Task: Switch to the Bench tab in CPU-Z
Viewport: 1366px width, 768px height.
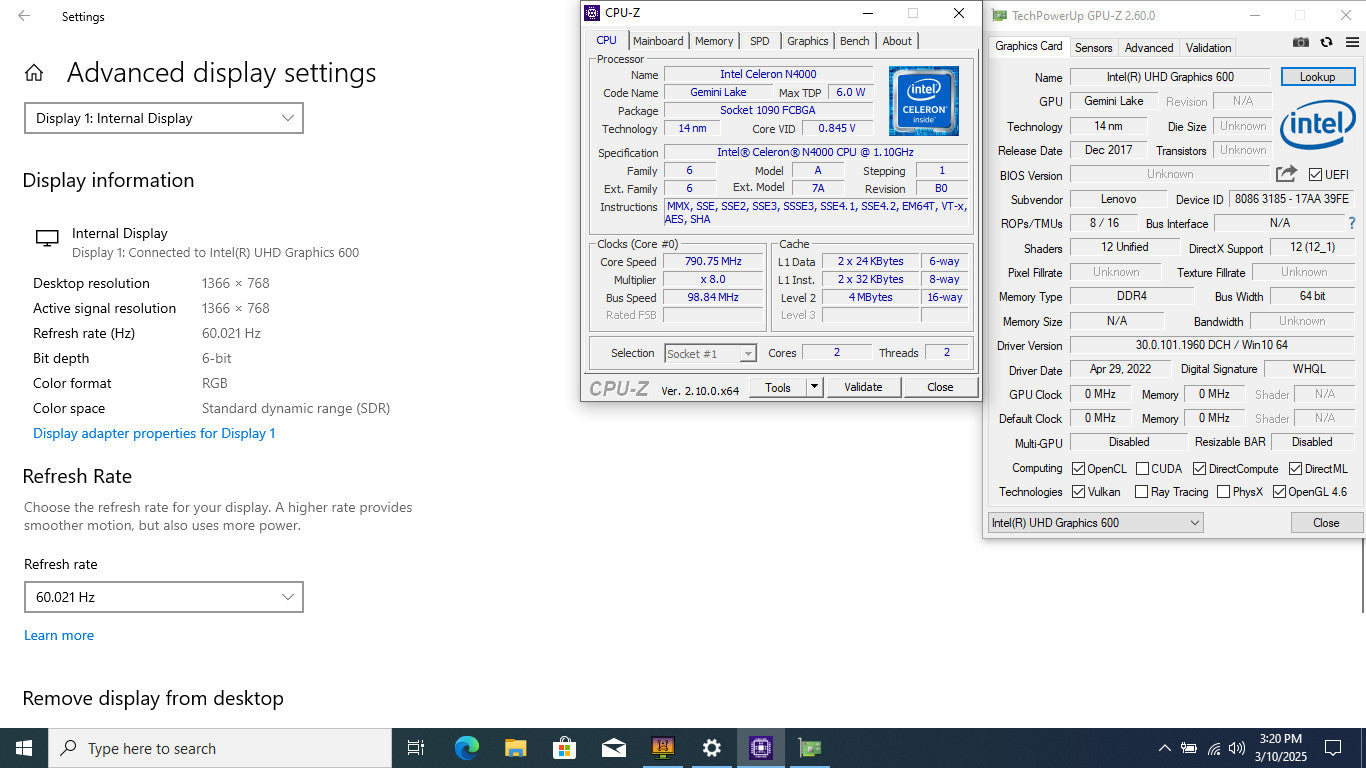Action: tap(854, 41)
